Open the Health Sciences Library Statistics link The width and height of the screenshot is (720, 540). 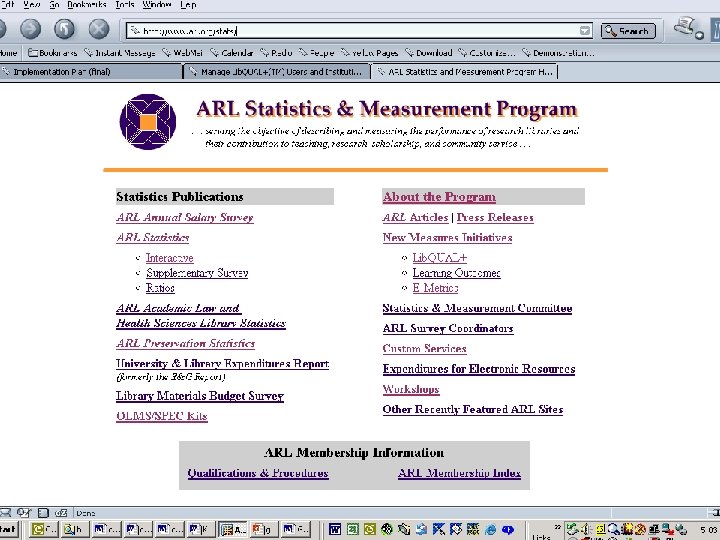point(201,323)
